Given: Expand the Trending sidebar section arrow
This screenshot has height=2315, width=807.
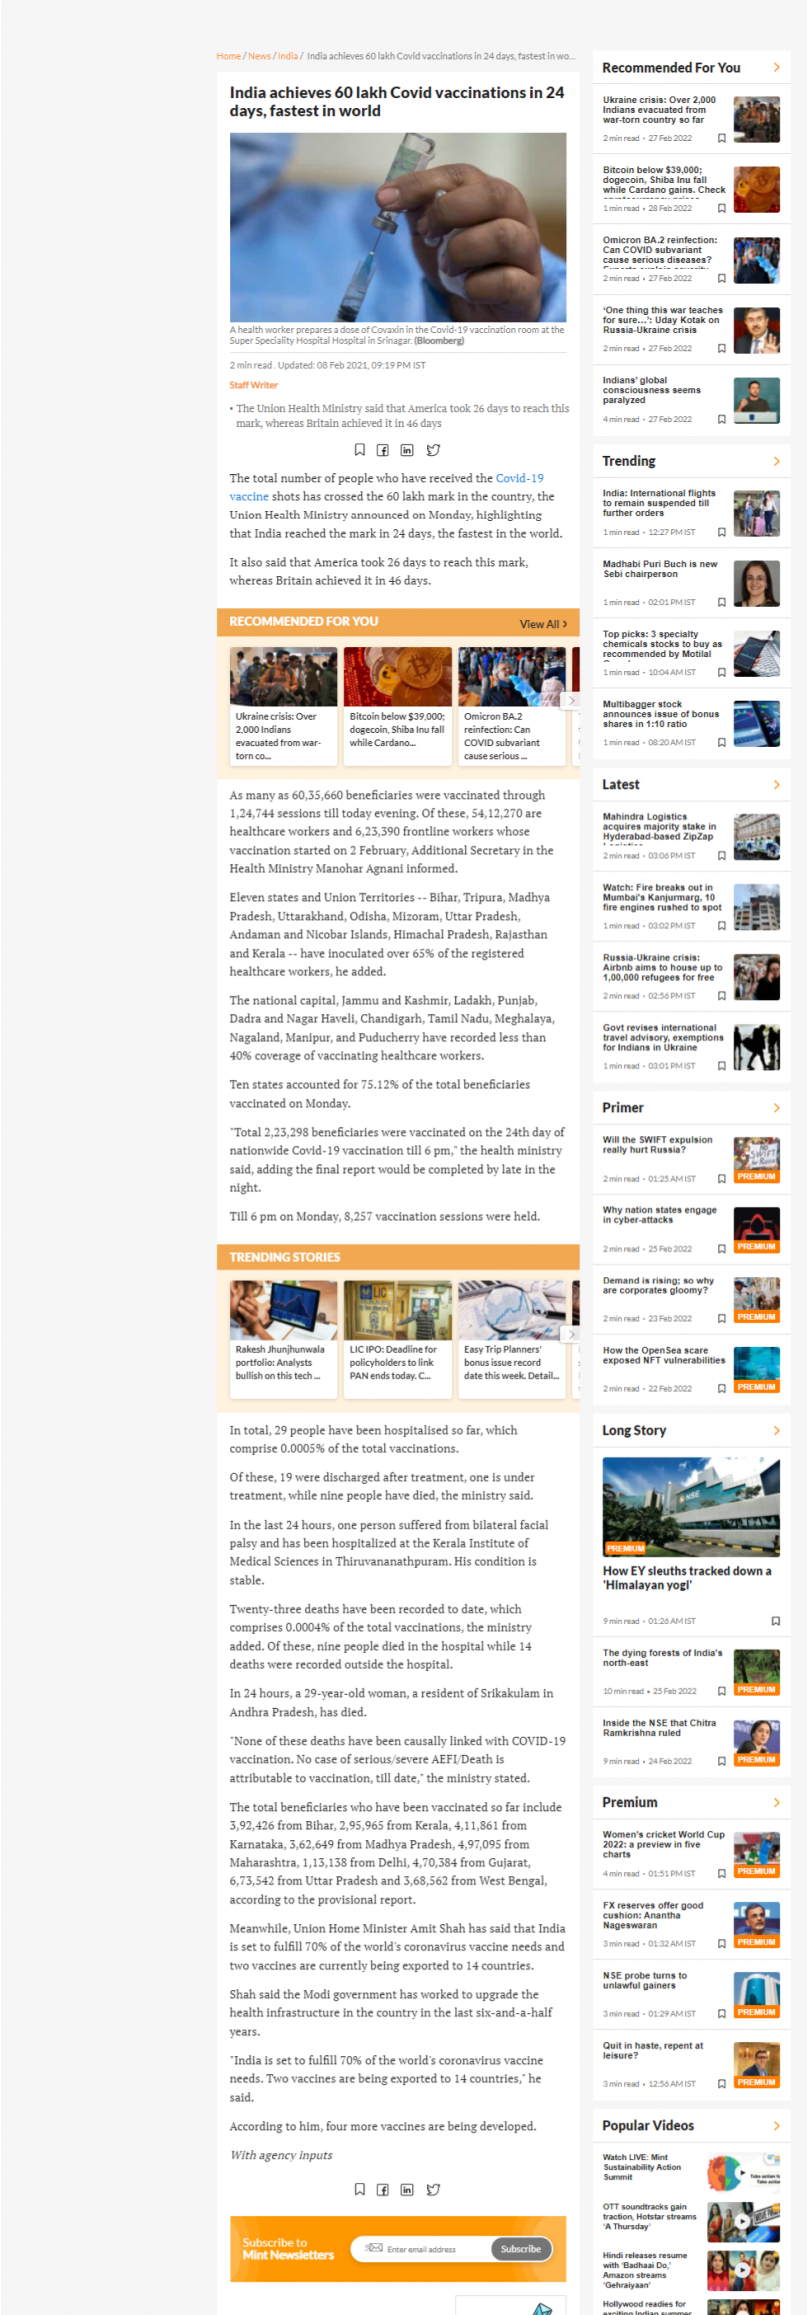Looking at the screenshot, I should (776, 461).
